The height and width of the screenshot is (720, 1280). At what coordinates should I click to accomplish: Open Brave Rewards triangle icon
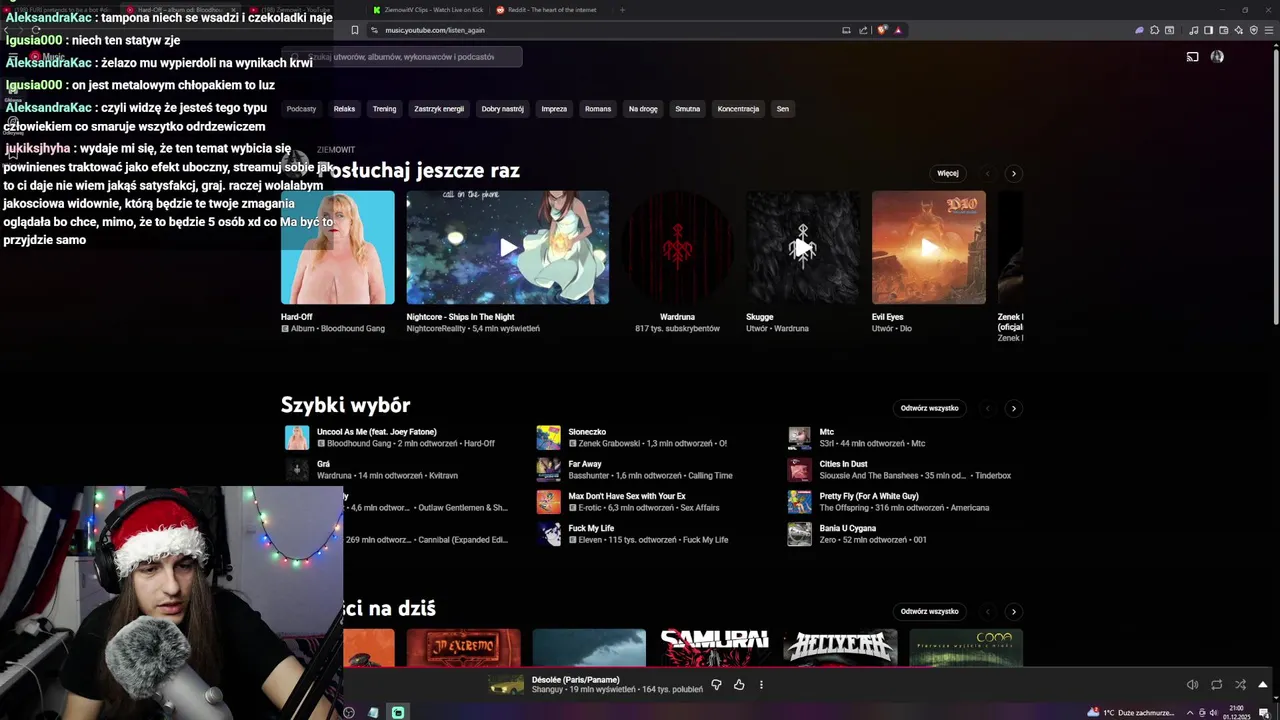[898, 30]
